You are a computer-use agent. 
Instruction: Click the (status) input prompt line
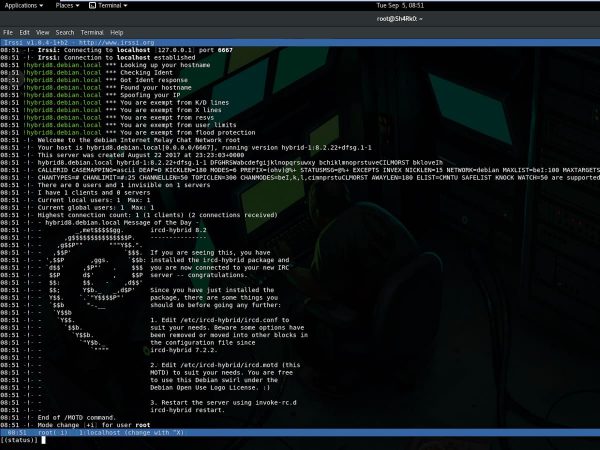[20, 440]
